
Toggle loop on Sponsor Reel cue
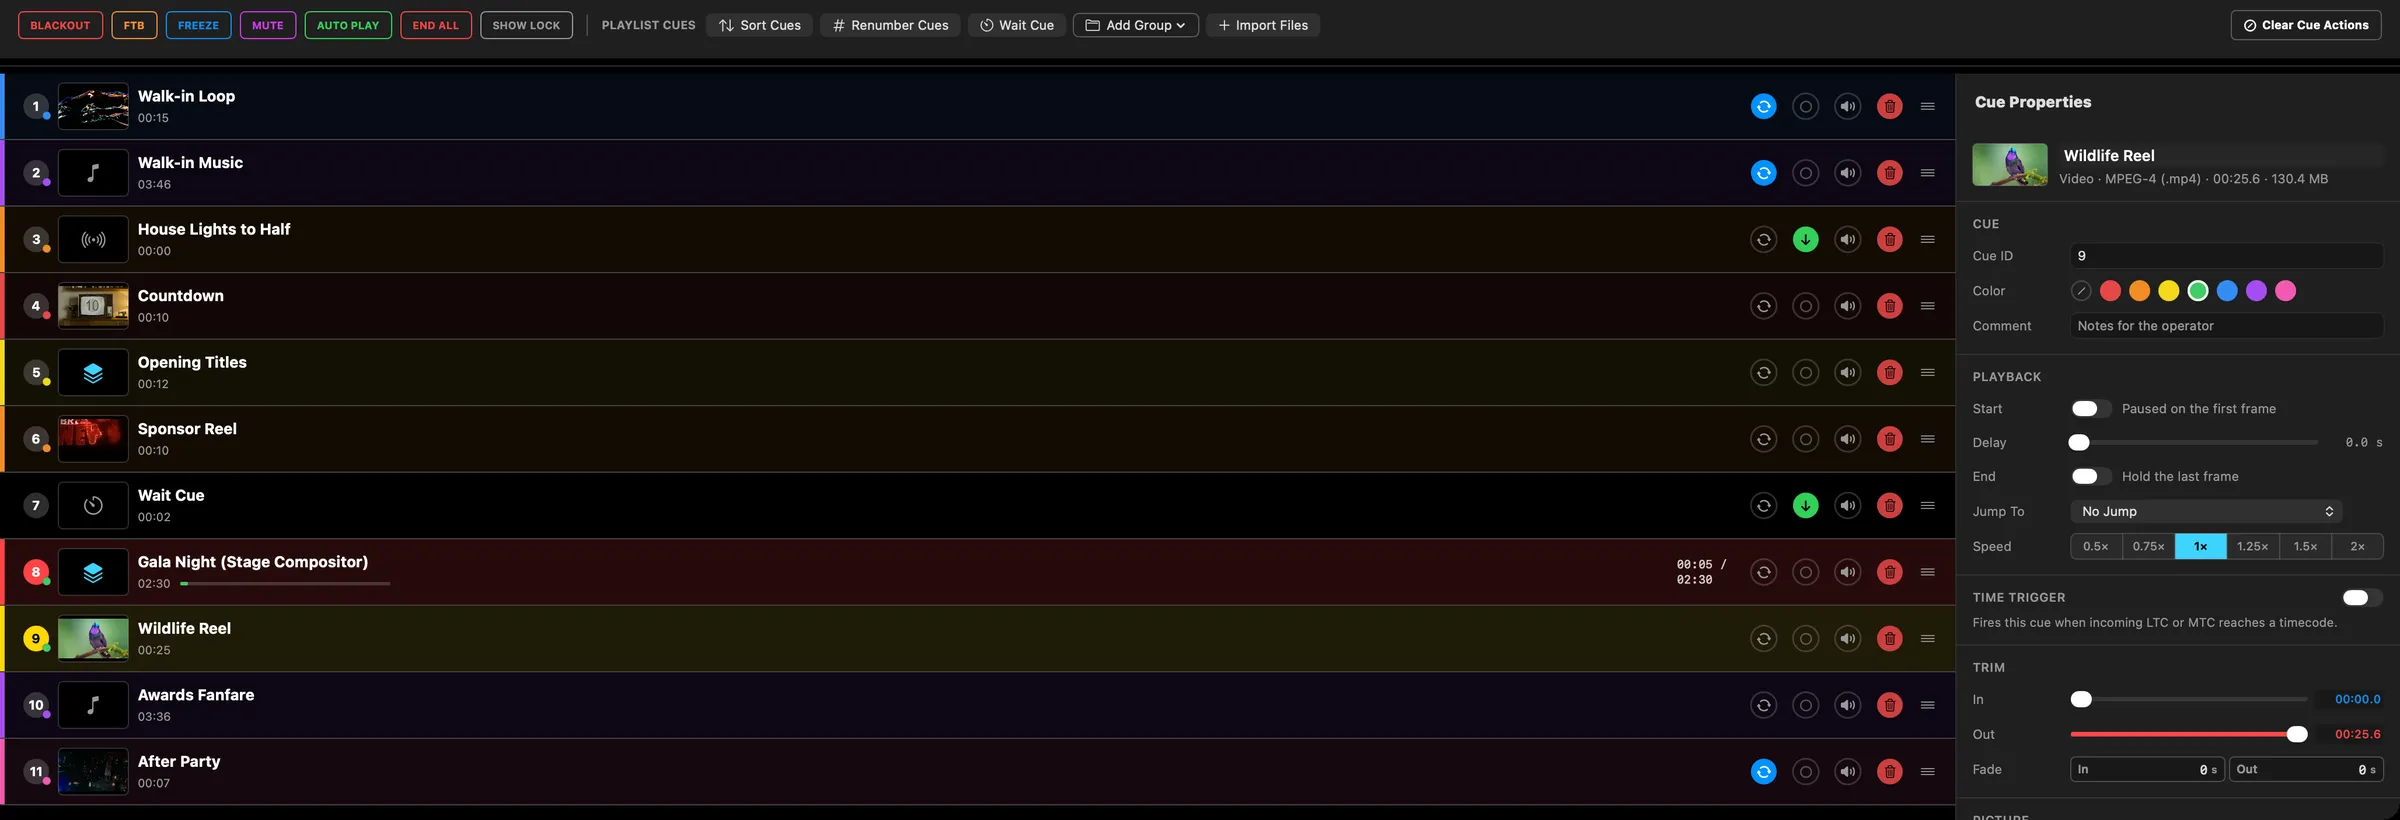(x=1763, y=439)
